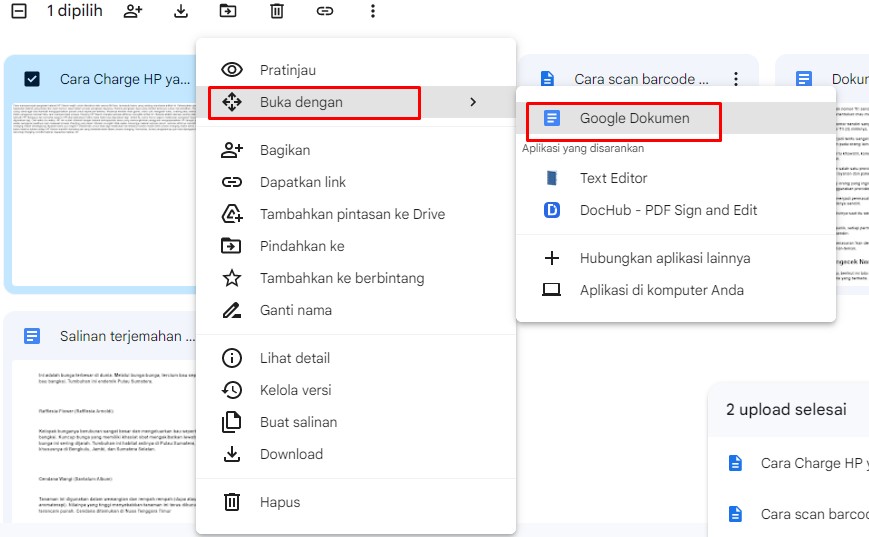869x537 pixels.
Task: Click the laptop icon in the submenu
Action: click(551, 290)
